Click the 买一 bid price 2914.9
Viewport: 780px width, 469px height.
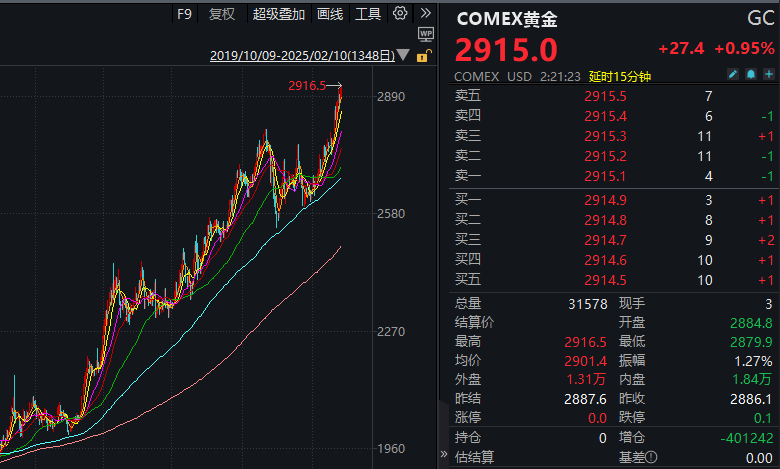(x=605, y=201)
